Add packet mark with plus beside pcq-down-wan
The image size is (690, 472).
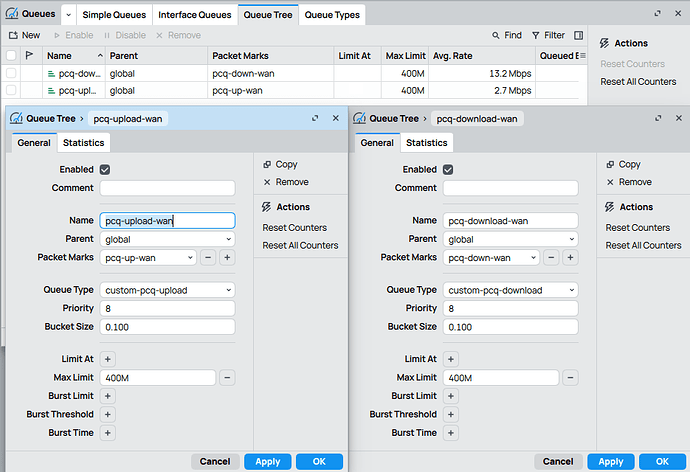click(x=570, y=258)
